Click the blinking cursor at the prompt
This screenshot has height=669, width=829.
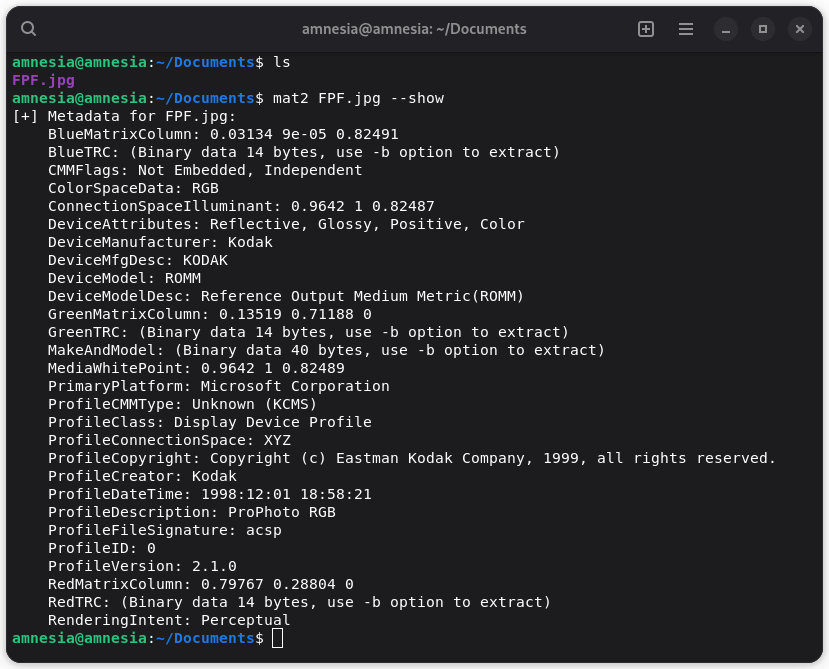(x=277, y=637)
